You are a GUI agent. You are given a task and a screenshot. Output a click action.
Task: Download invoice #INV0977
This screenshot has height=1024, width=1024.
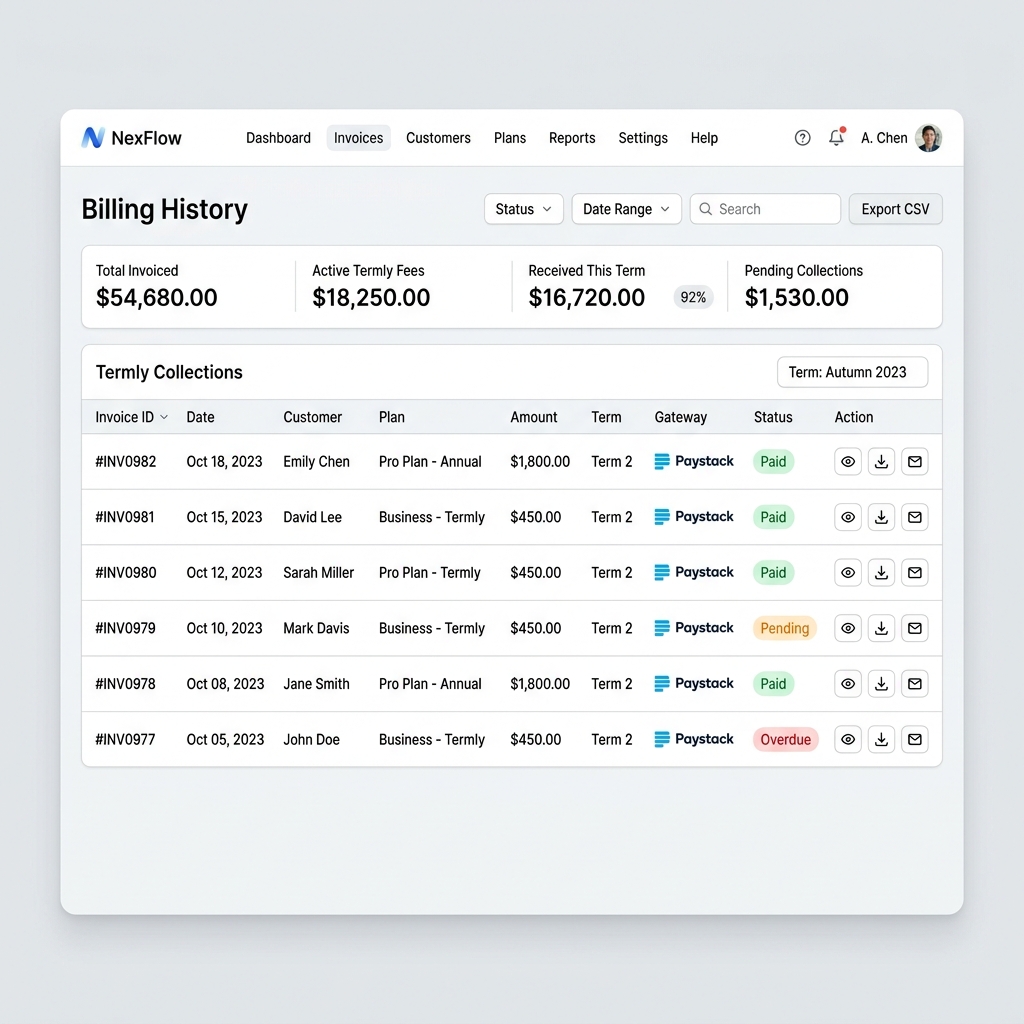[881, 739]
